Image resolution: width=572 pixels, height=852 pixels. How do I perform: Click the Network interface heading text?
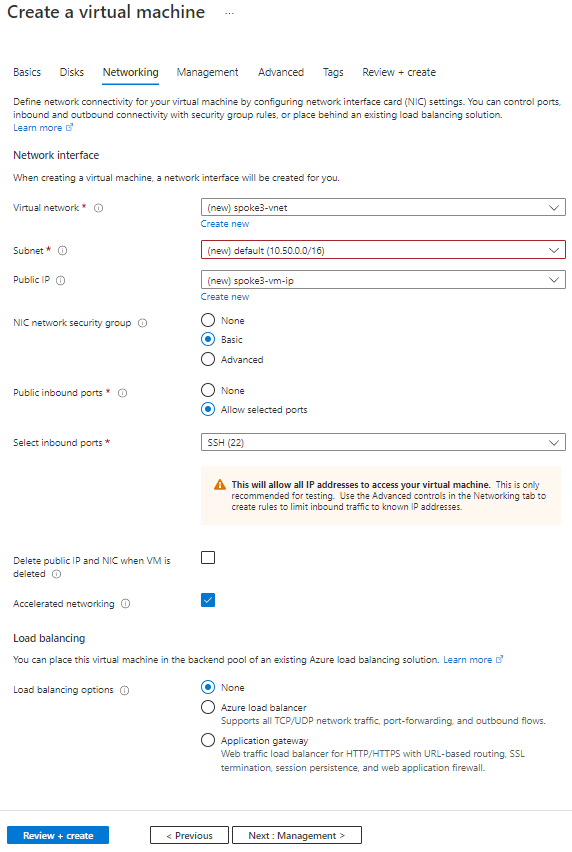point(56,155)
